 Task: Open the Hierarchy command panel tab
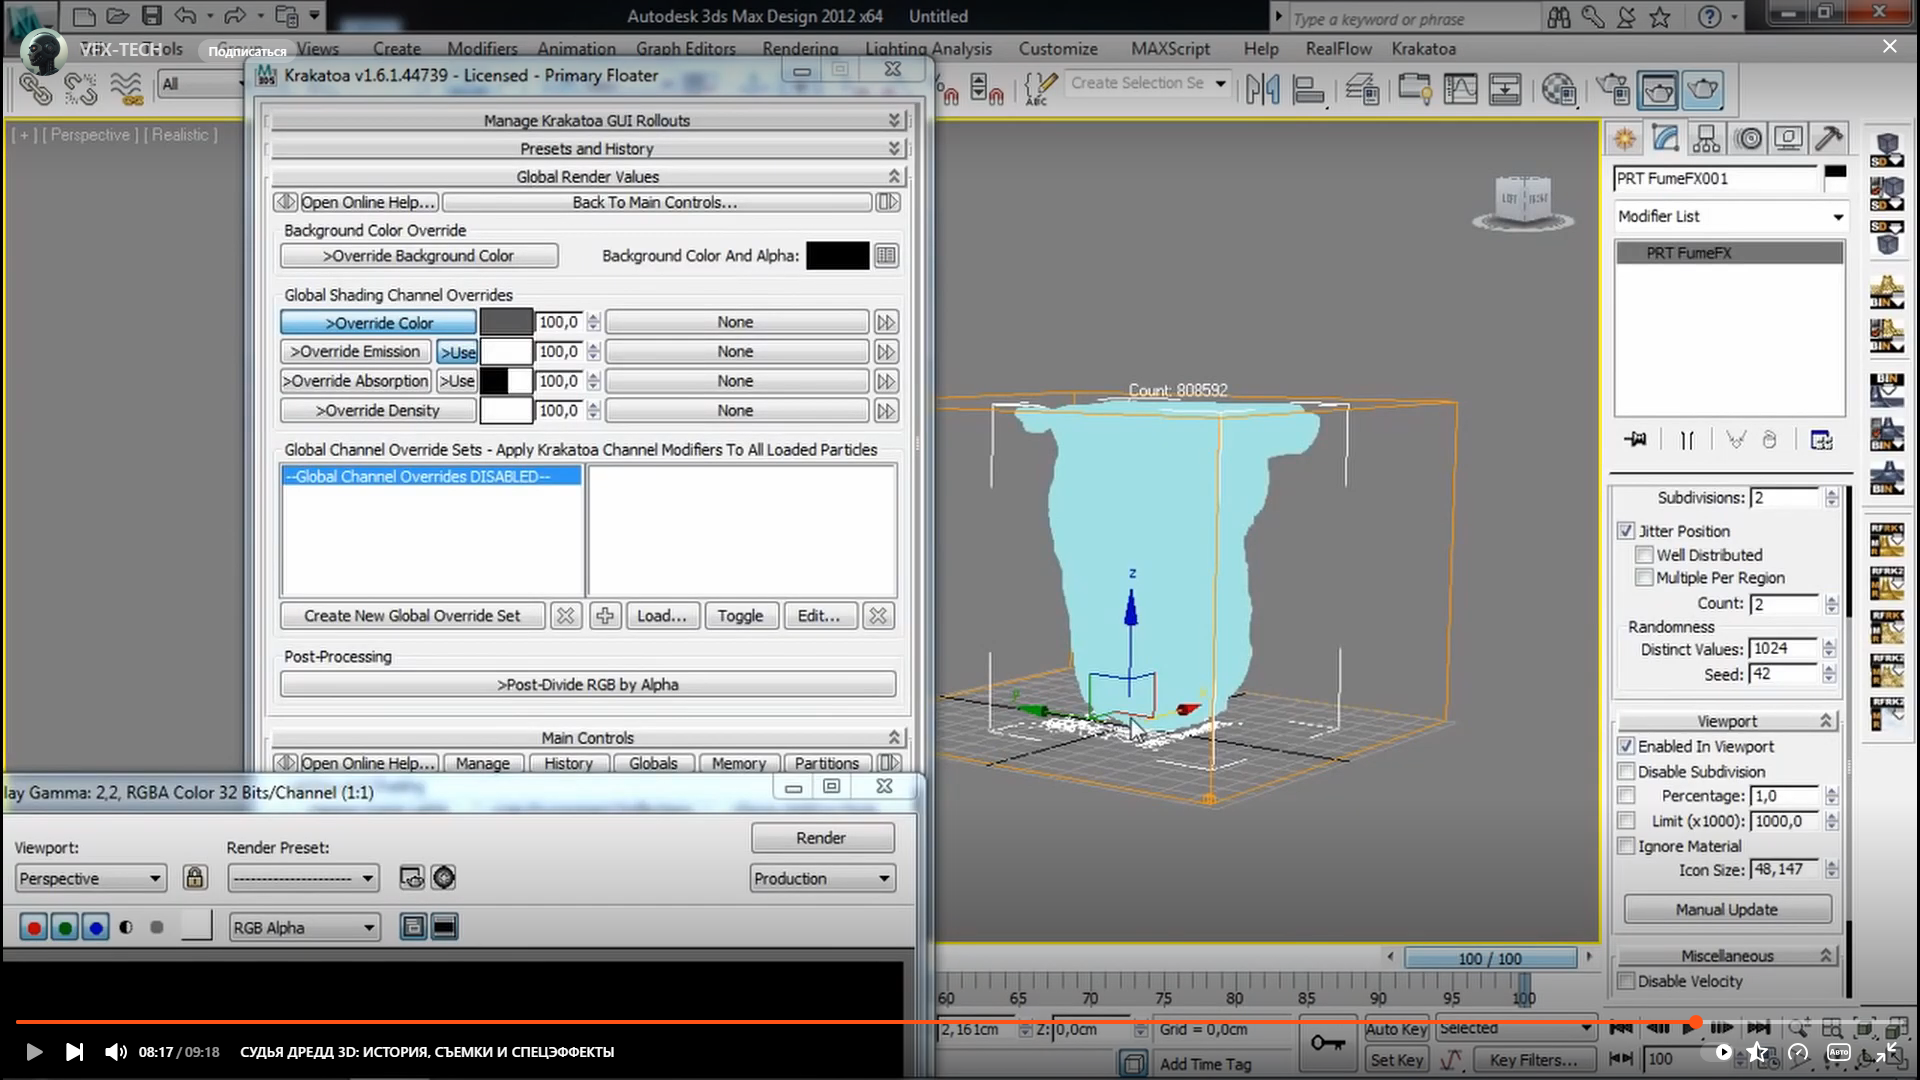click(x=1706, y=138)
